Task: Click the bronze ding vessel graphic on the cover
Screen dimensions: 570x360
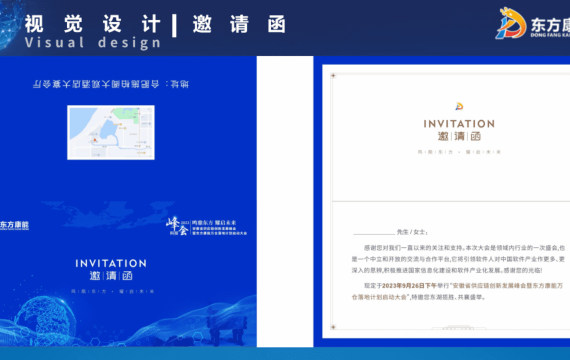Action: click(227, 330)
